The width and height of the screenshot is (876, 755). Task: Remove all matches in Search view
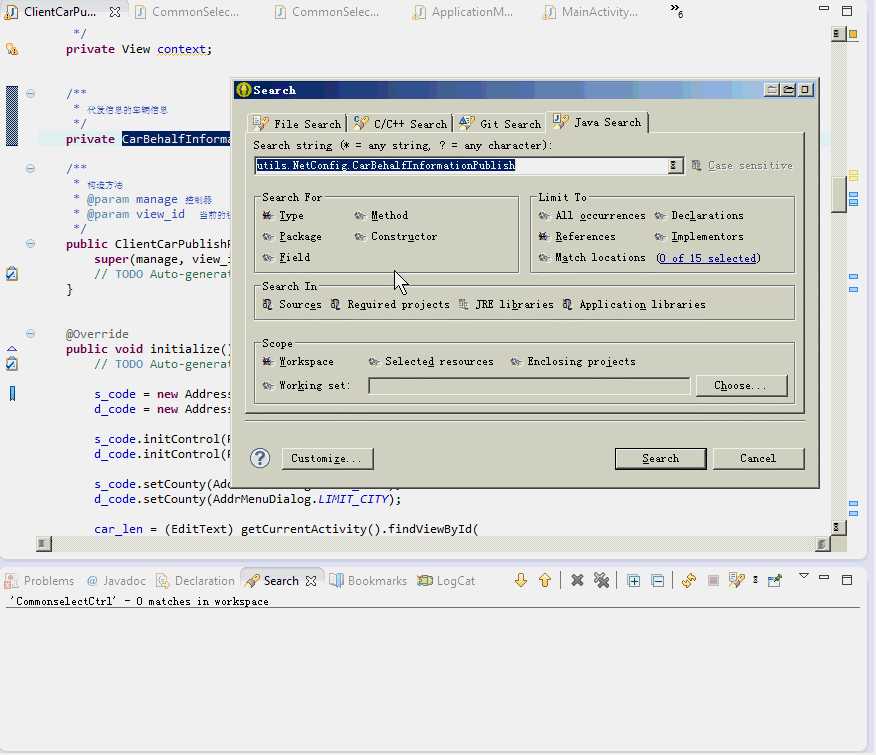click(x=601, y=580)
